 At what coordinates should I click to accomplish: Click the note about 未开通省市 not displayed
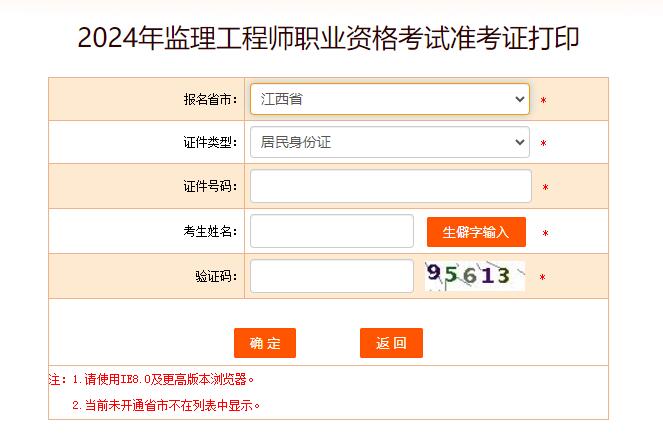point(166,406)
